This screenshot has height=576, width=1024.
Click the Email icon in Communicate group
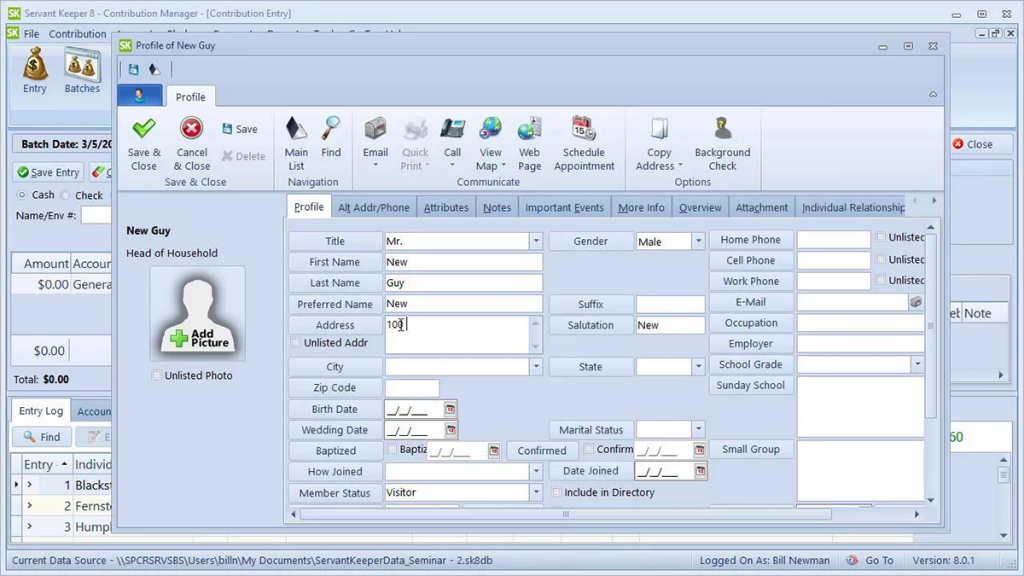(375, 129)
